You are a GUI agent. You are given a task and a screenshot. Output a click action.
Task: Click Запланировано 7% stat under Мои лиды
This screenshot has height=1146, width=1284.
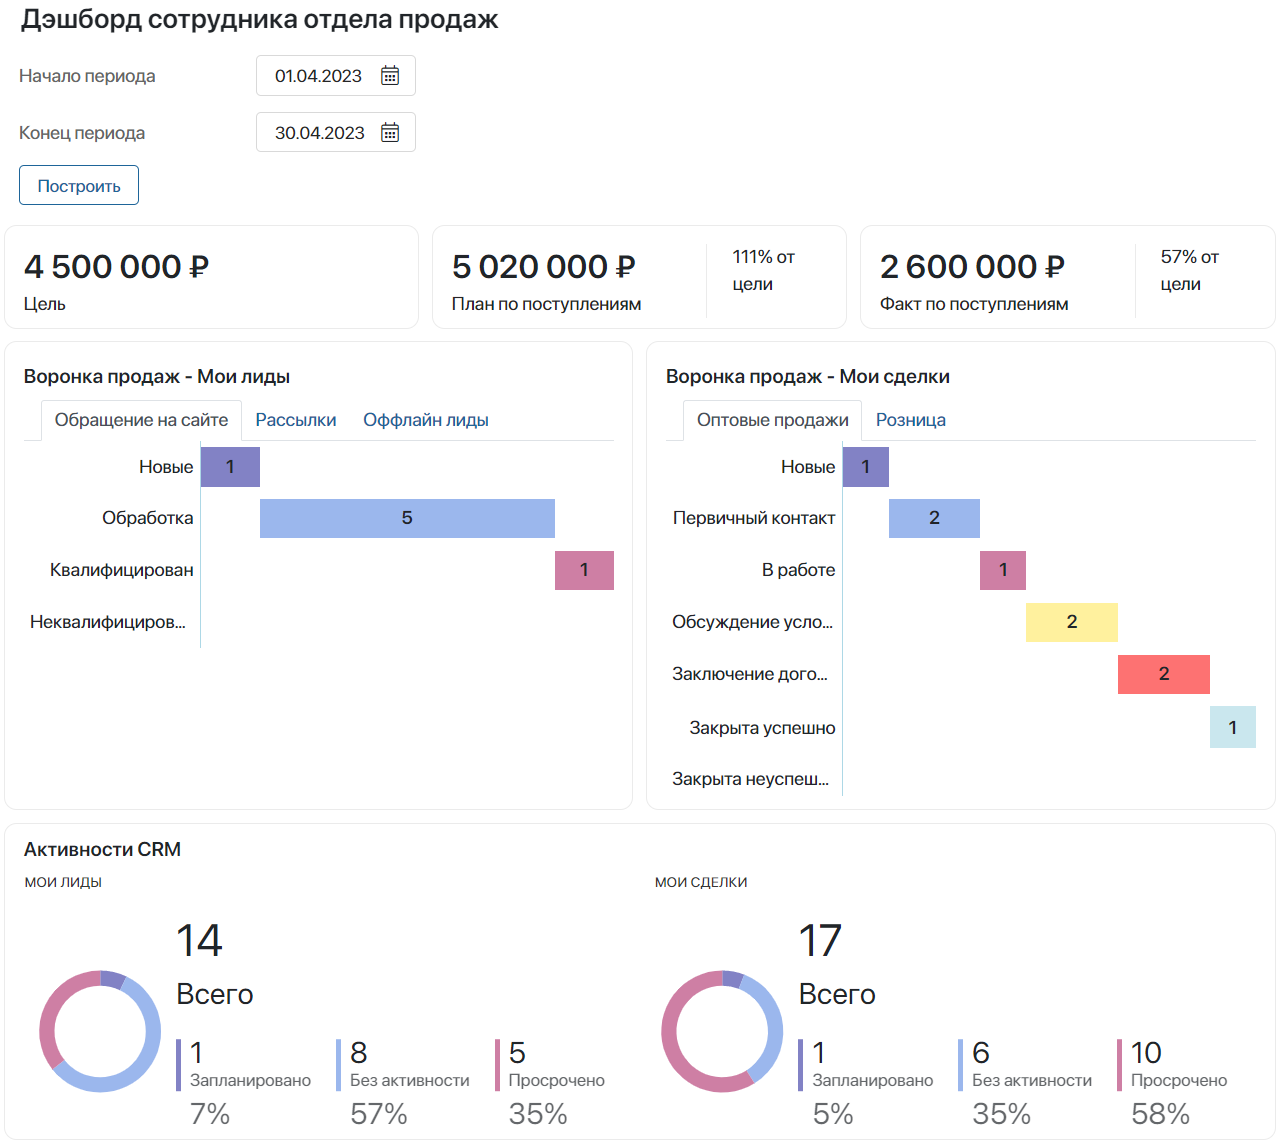point(244,1083)
